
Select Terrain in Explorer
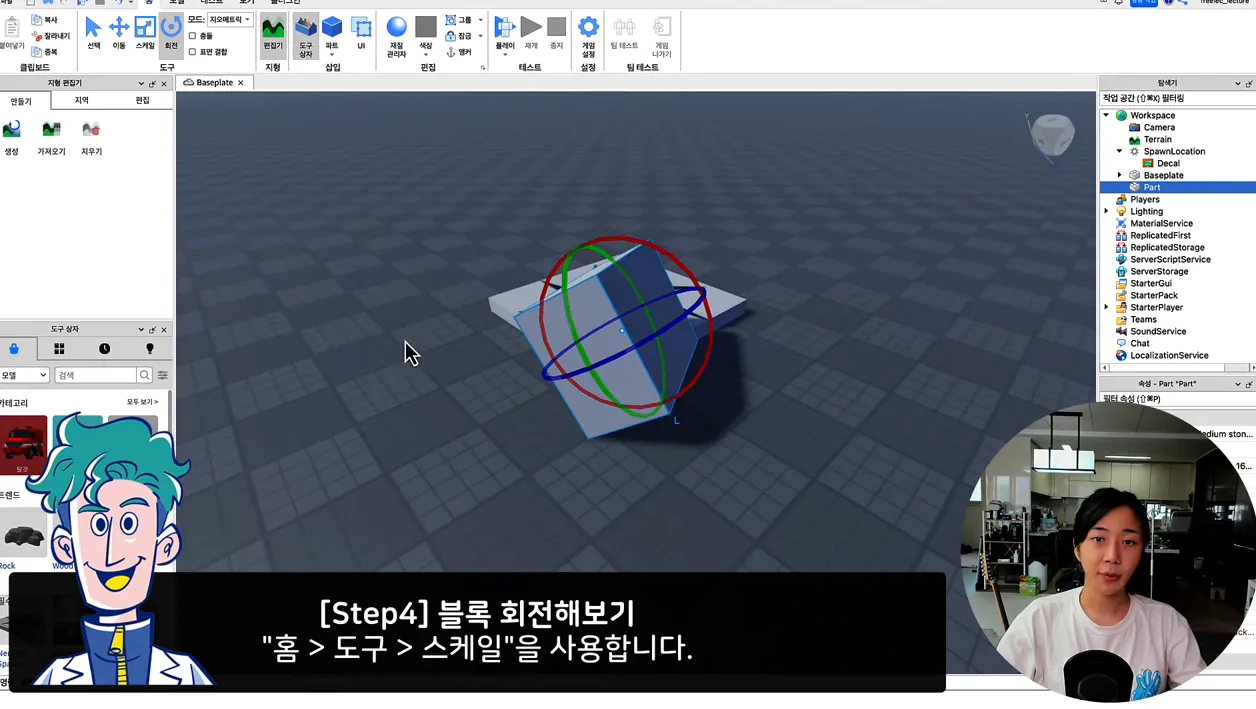[x=1157, y=139]
